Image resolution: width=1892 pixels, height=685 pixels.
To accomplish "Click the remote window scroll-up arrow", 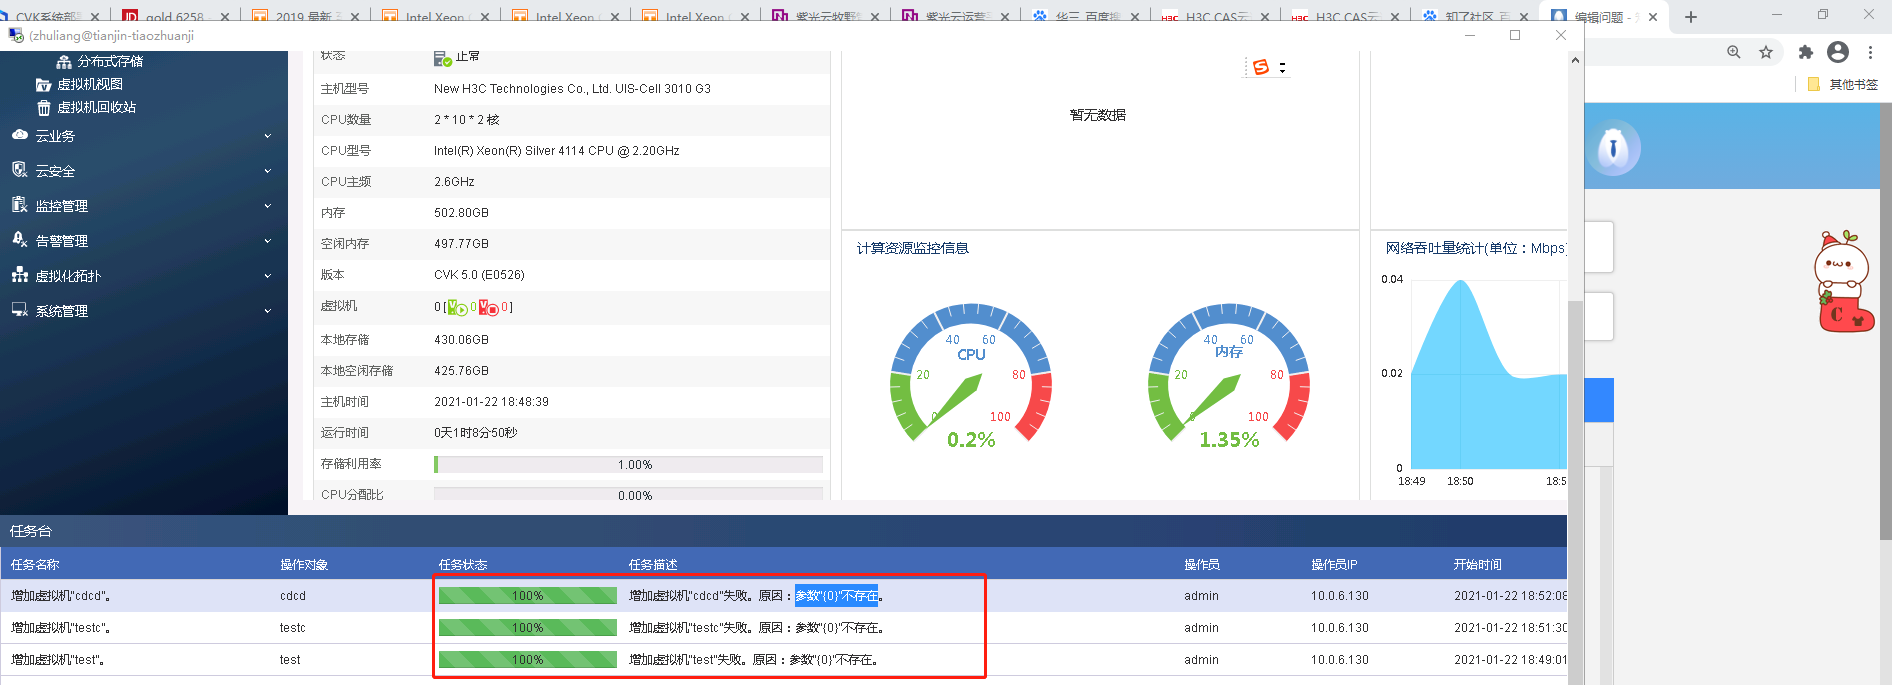I will click(x=1575, y=60).
